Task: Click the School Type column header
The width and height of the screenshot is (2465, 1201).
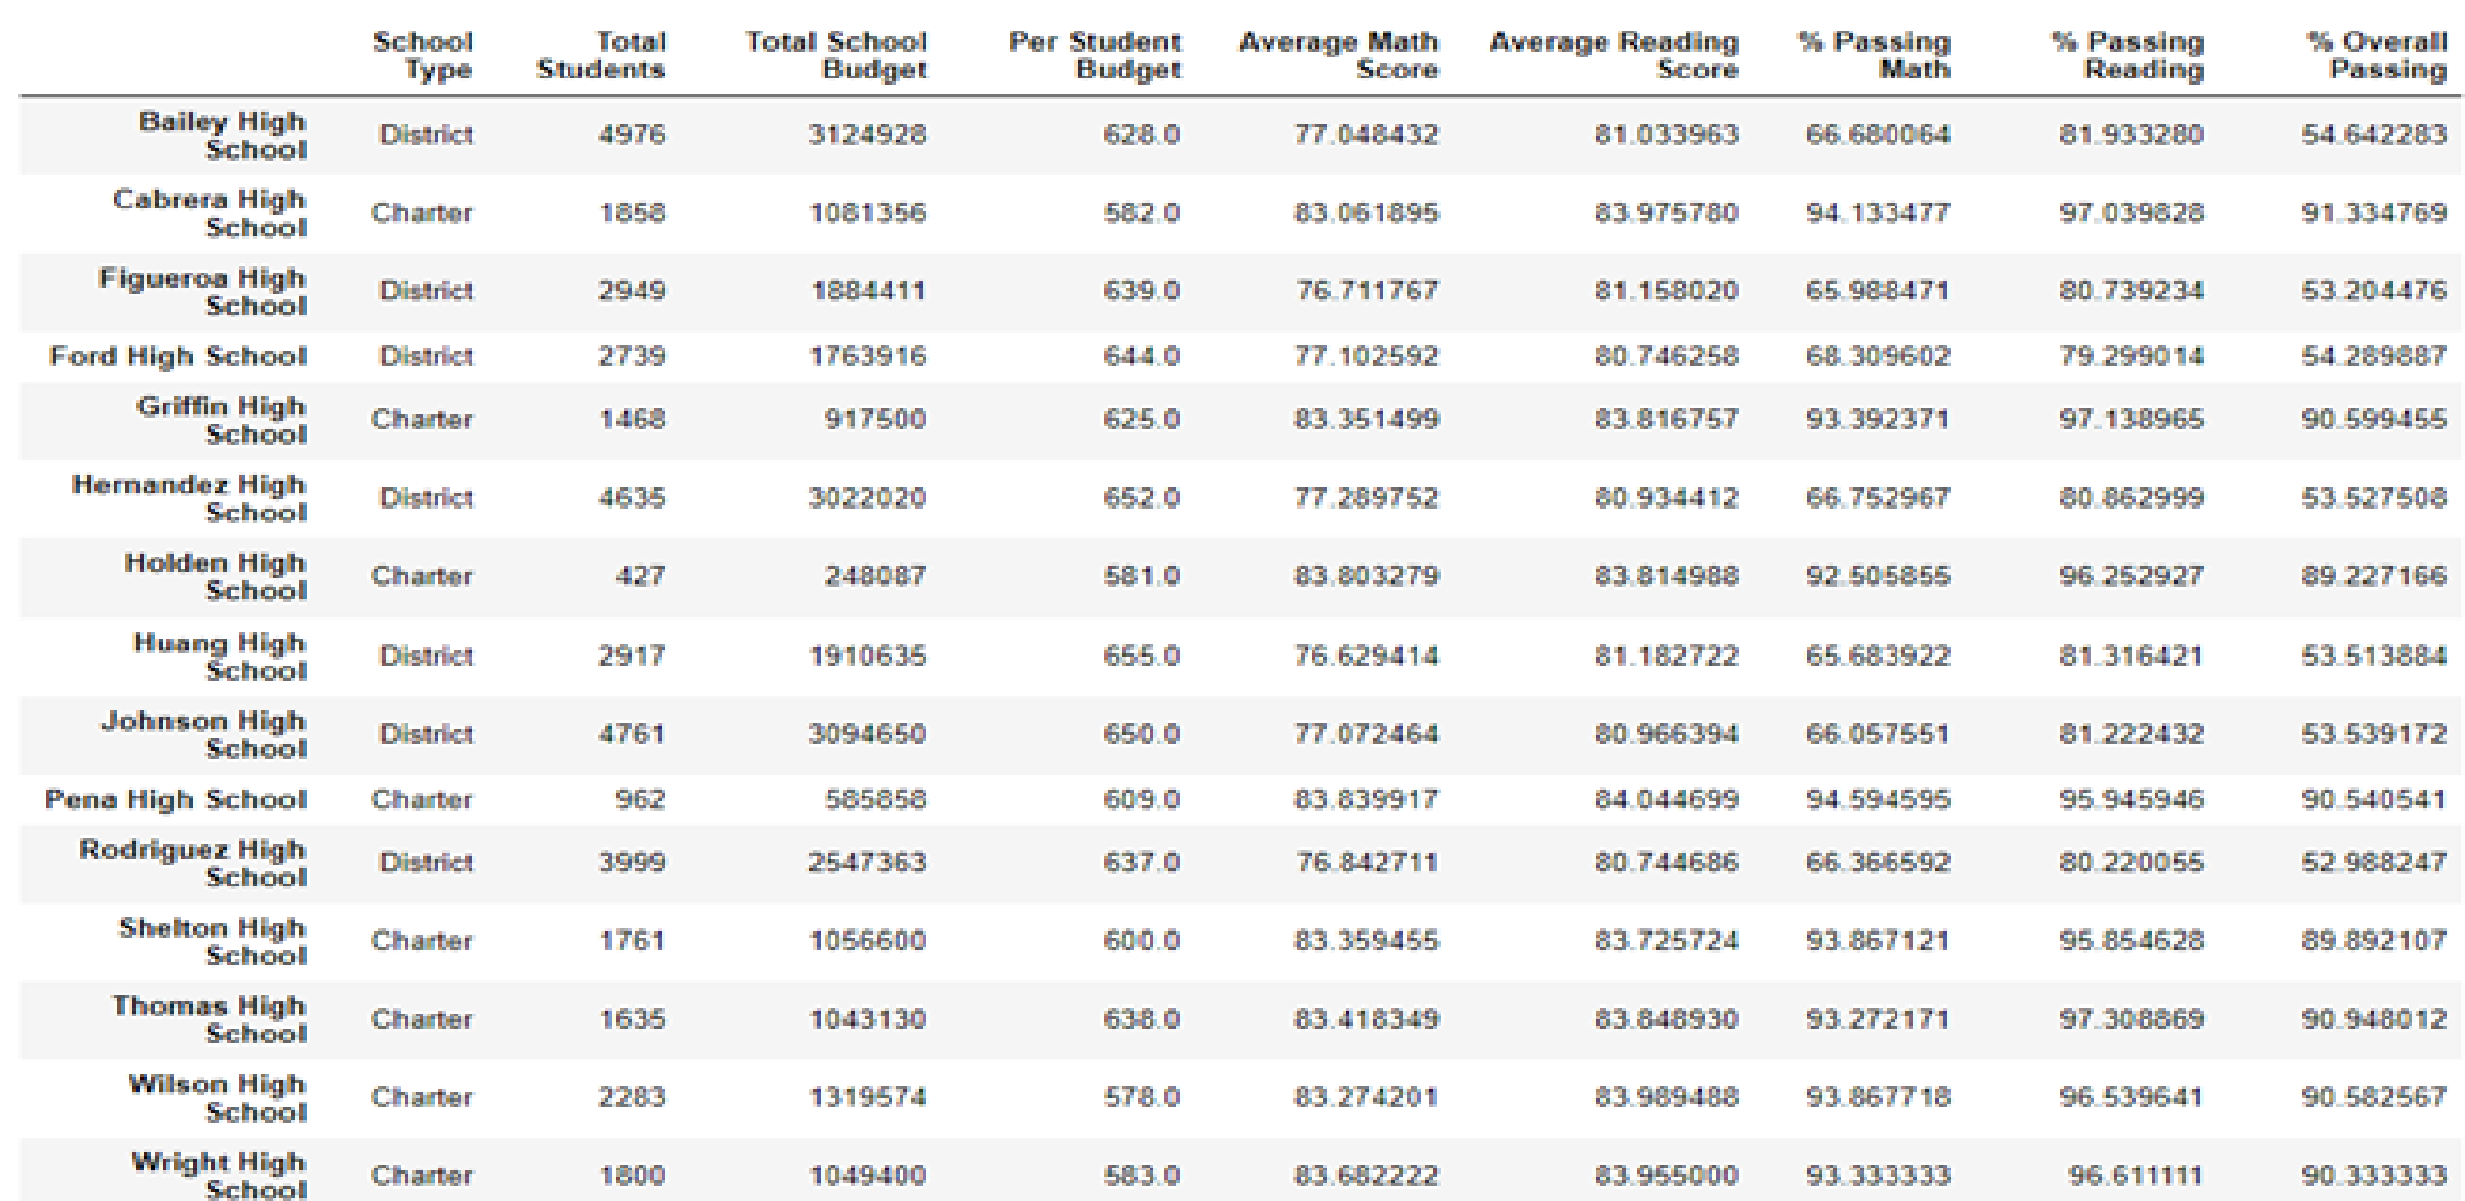Action: pyautogui.click(x=422, y=55)
